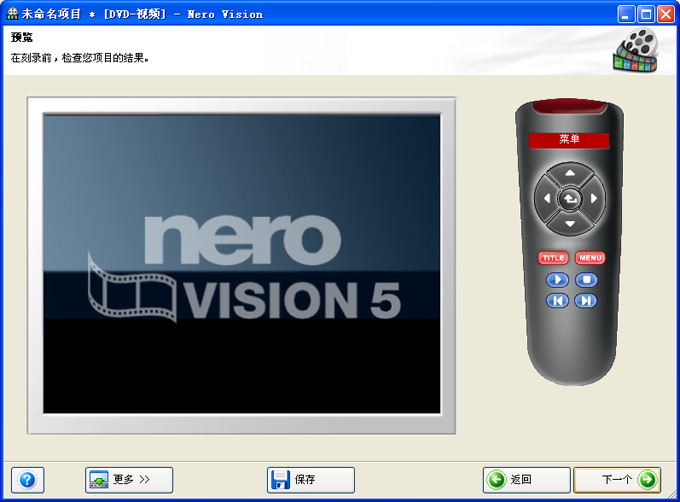Start playback with the remote's play button
680x502 pixels.
[x=557, y=280]
